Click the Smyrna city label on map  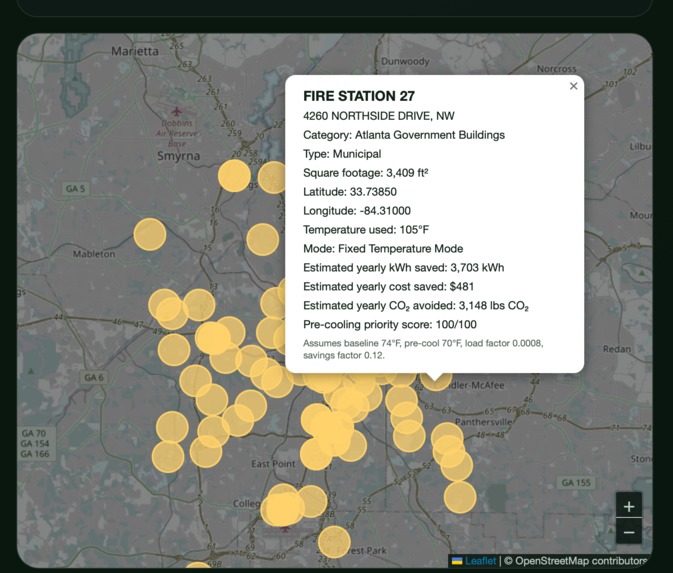pyautogui.click(x=178, y=156)
